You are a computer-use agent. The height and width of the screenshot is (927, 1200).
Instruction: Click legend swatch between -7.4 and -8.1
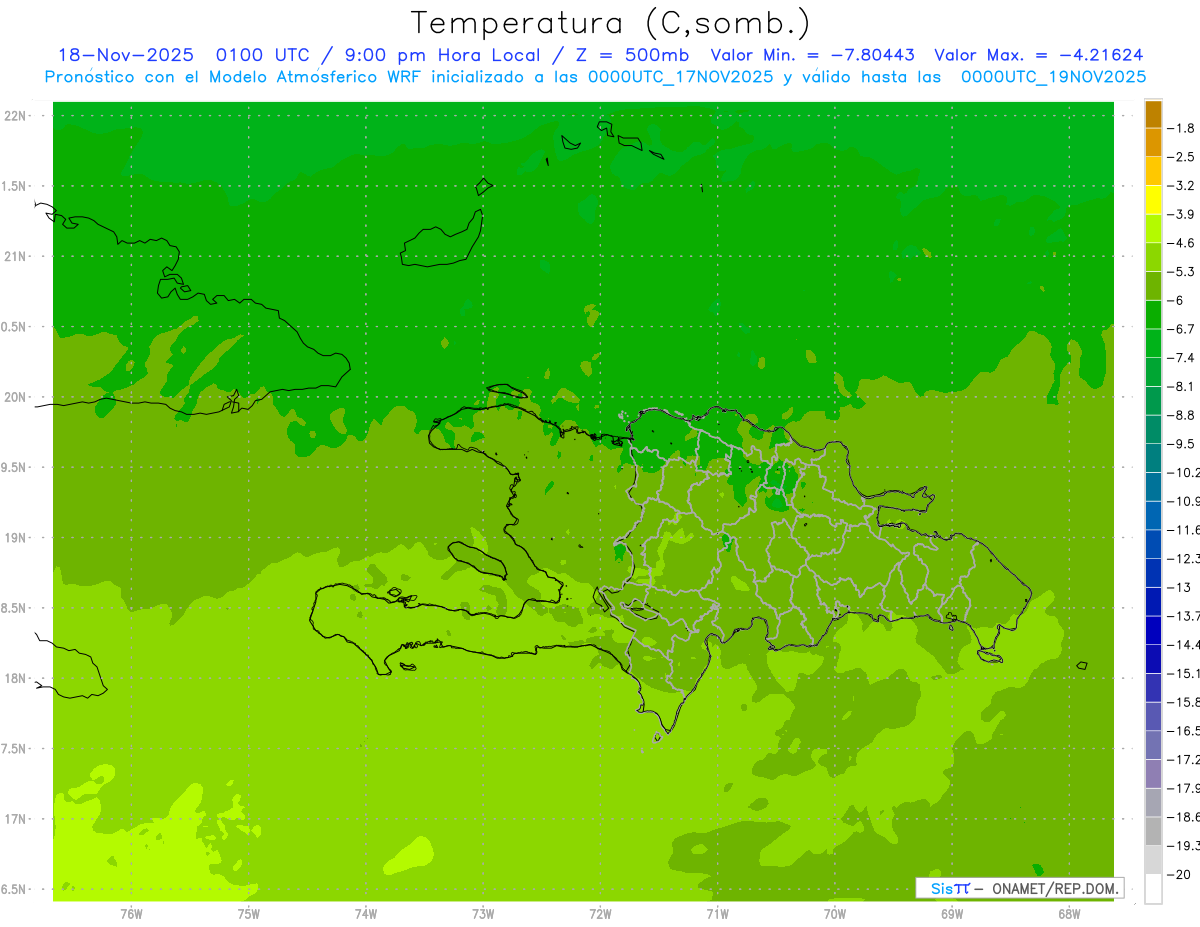[x=1153, y=372]
